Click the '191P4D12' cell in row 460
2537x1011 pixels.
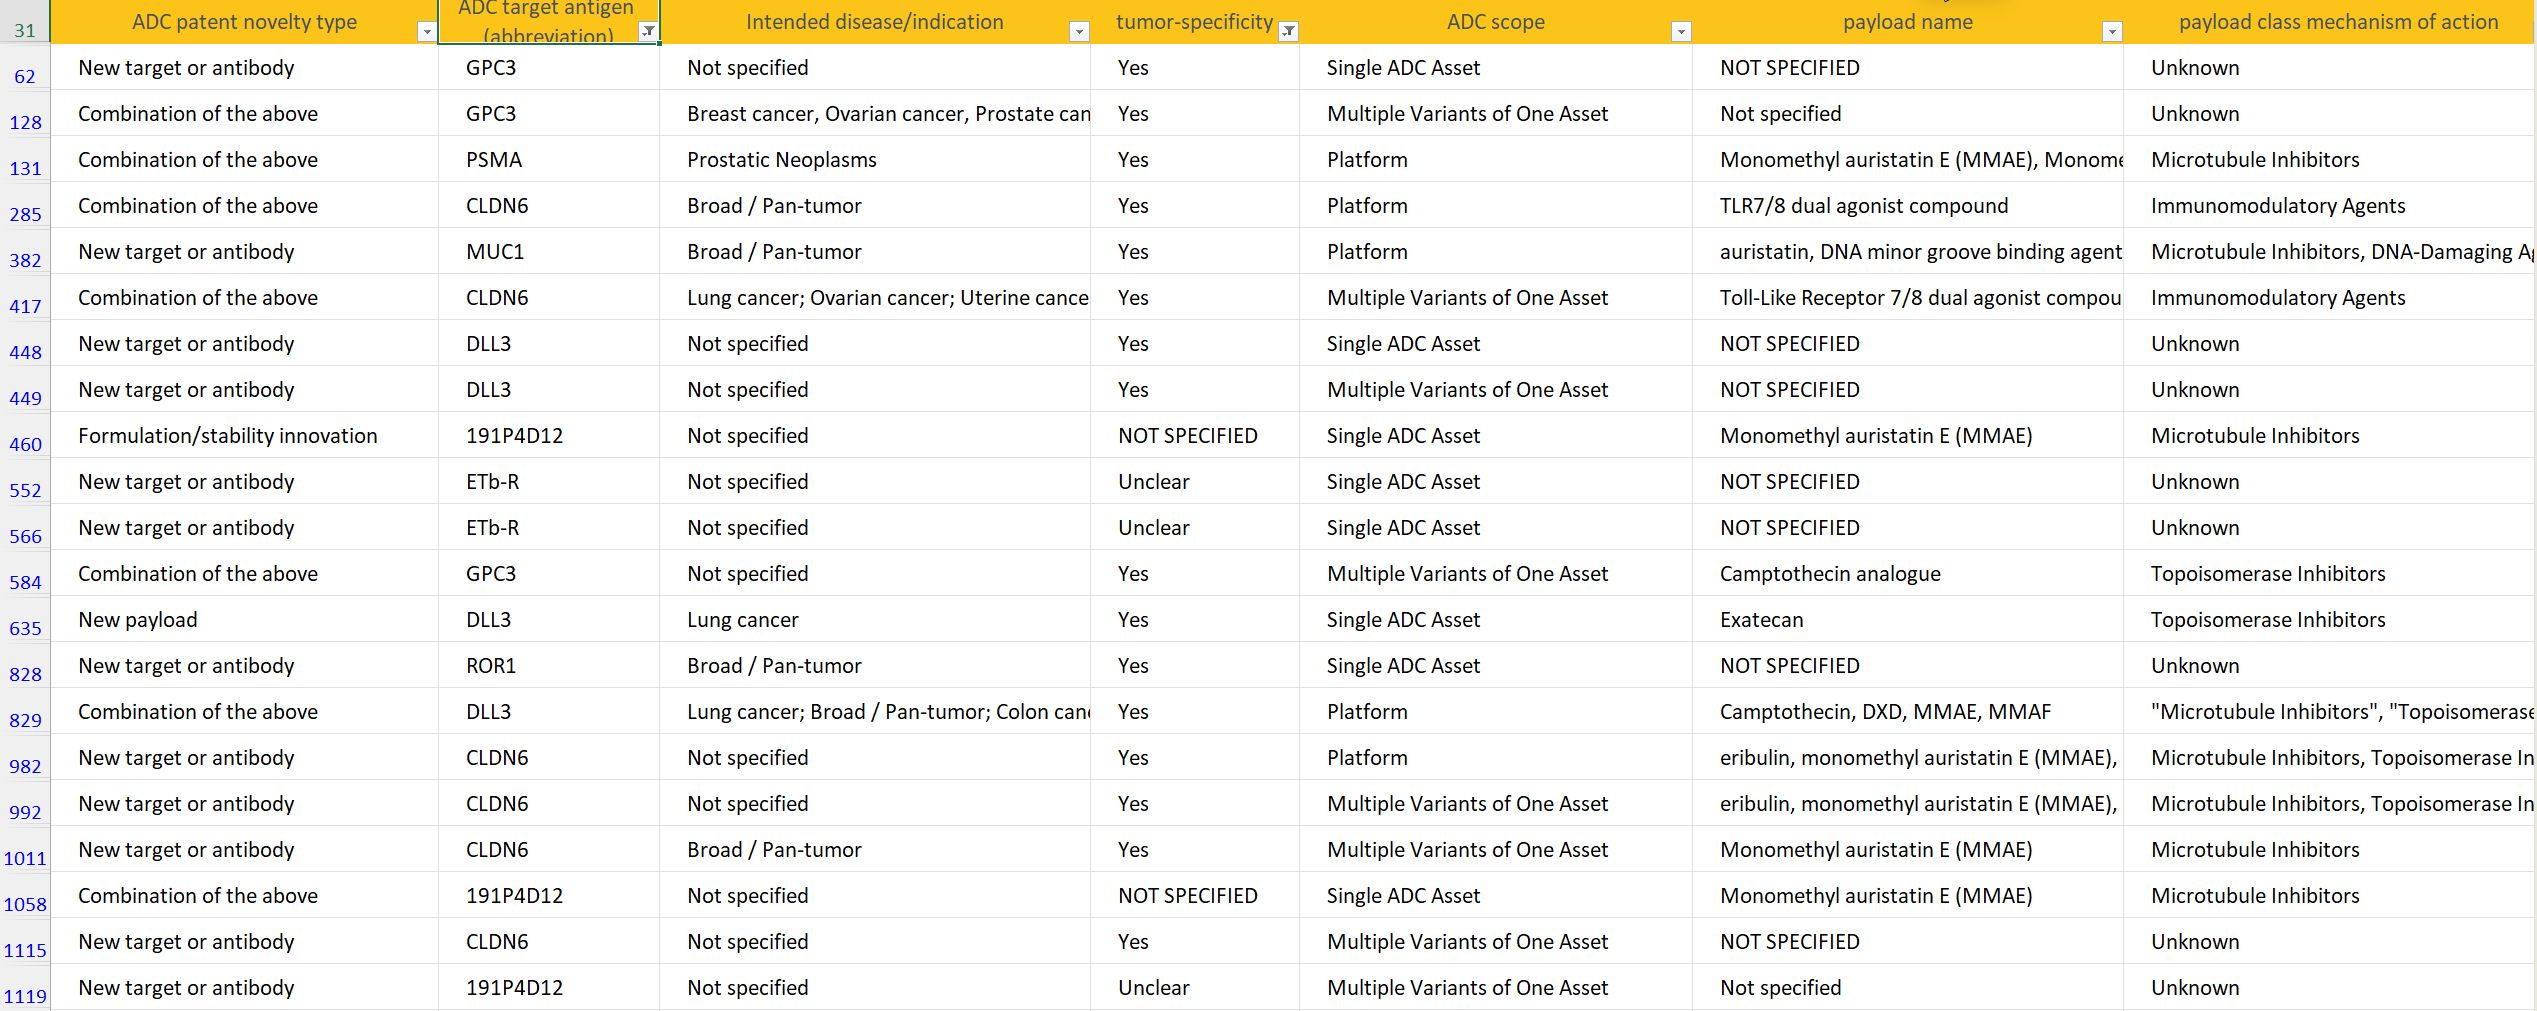pyautogui.click(x=549, y=435)
